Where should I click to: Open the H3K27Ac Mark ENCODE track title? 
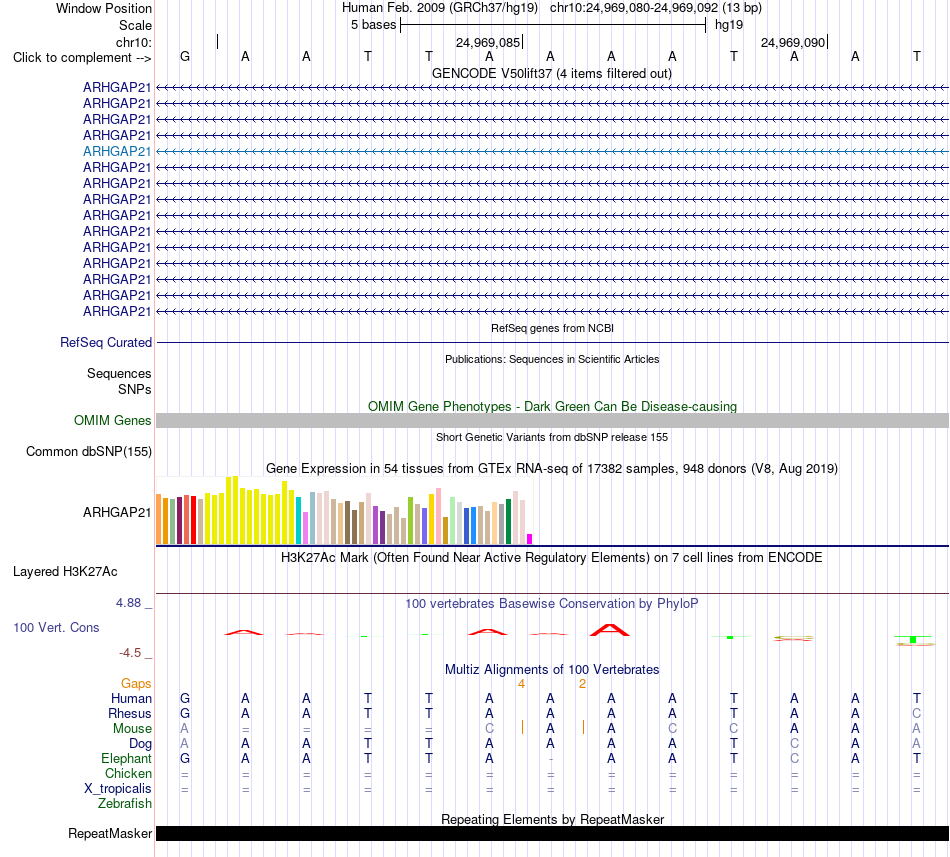551,557
